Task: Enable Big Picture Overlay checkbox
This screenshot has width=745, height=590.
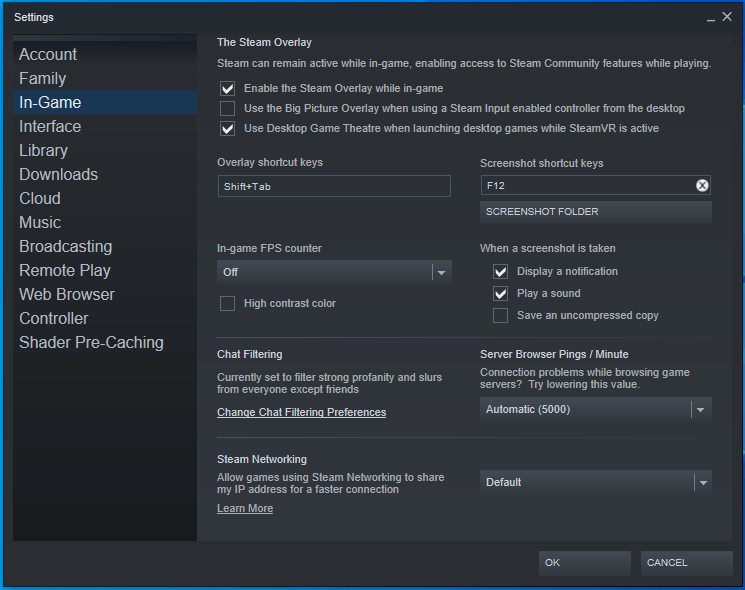Action: point(228,108)
